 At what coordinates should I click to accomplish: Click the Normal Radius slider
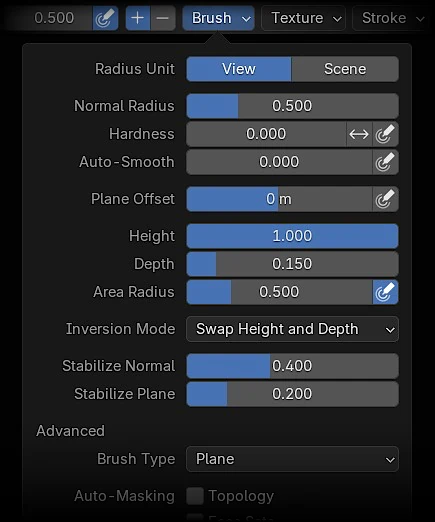(x=292, y=106)
